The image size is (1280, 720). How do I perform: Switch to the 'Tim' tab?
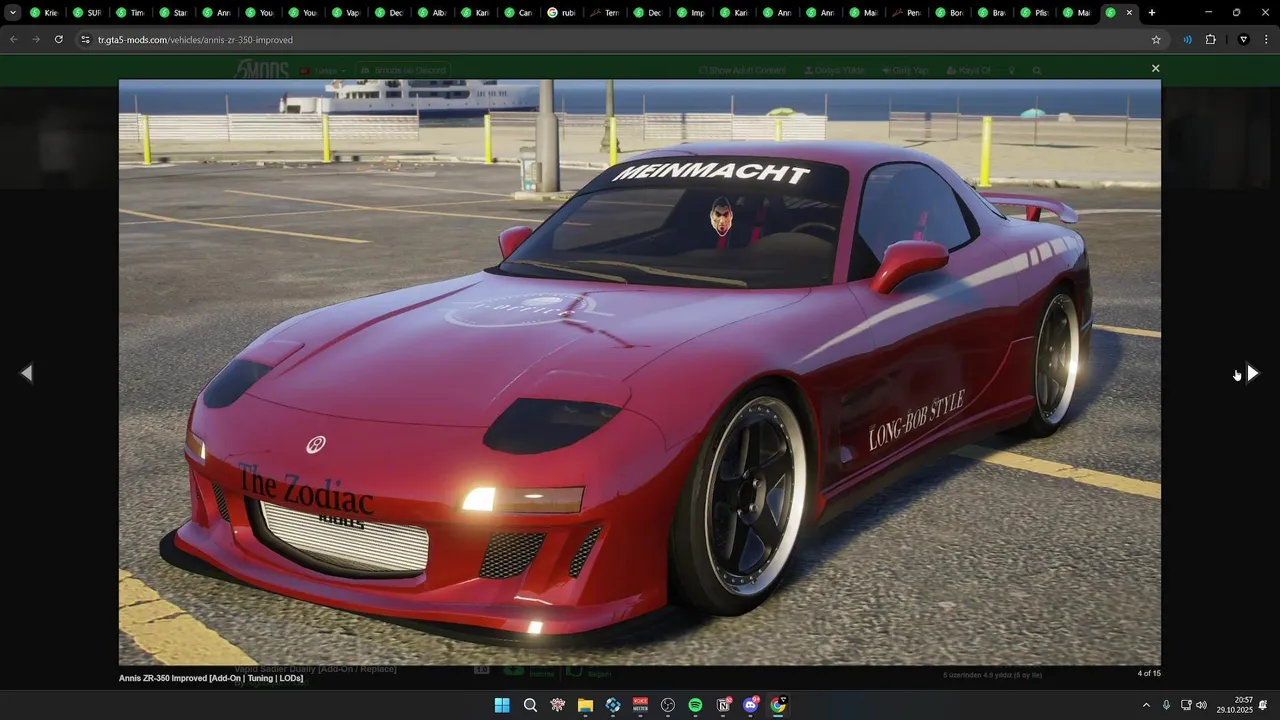pos(130,13)
